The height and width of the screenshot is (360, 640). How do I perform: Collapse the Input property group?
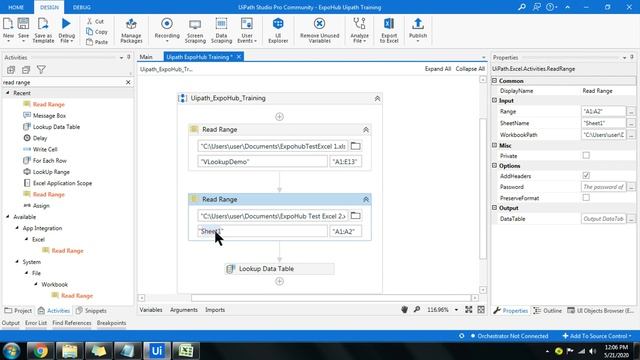click(494, 100)
